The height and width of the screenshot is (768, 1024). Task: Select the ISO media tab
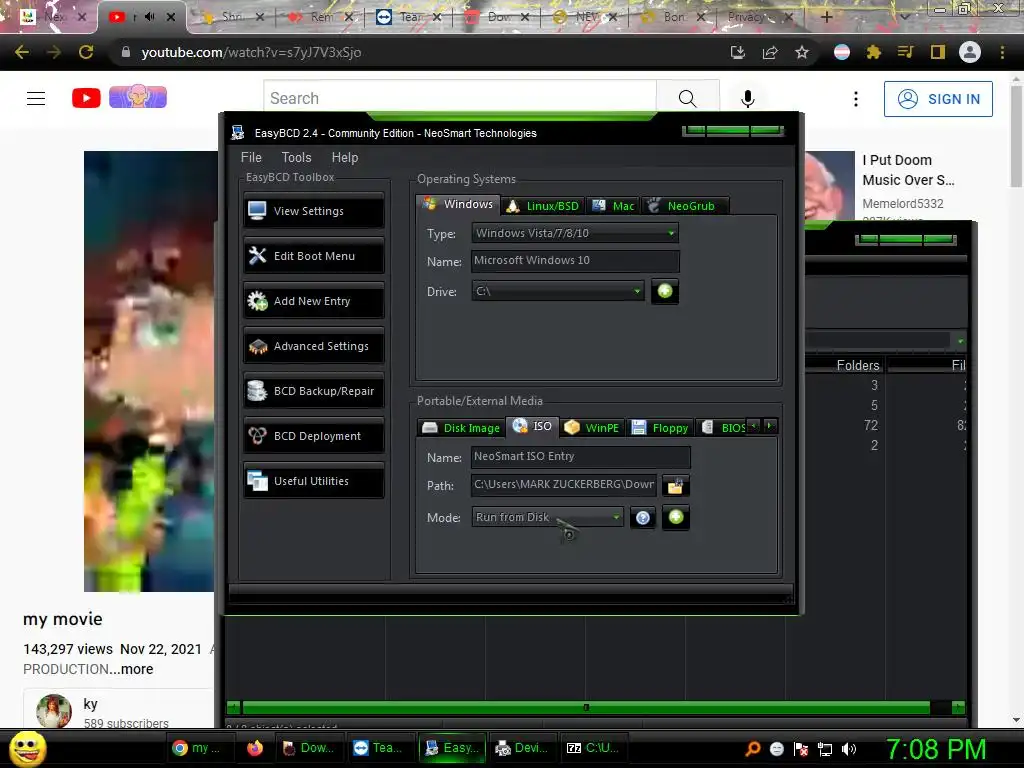(x=532, y=426)
